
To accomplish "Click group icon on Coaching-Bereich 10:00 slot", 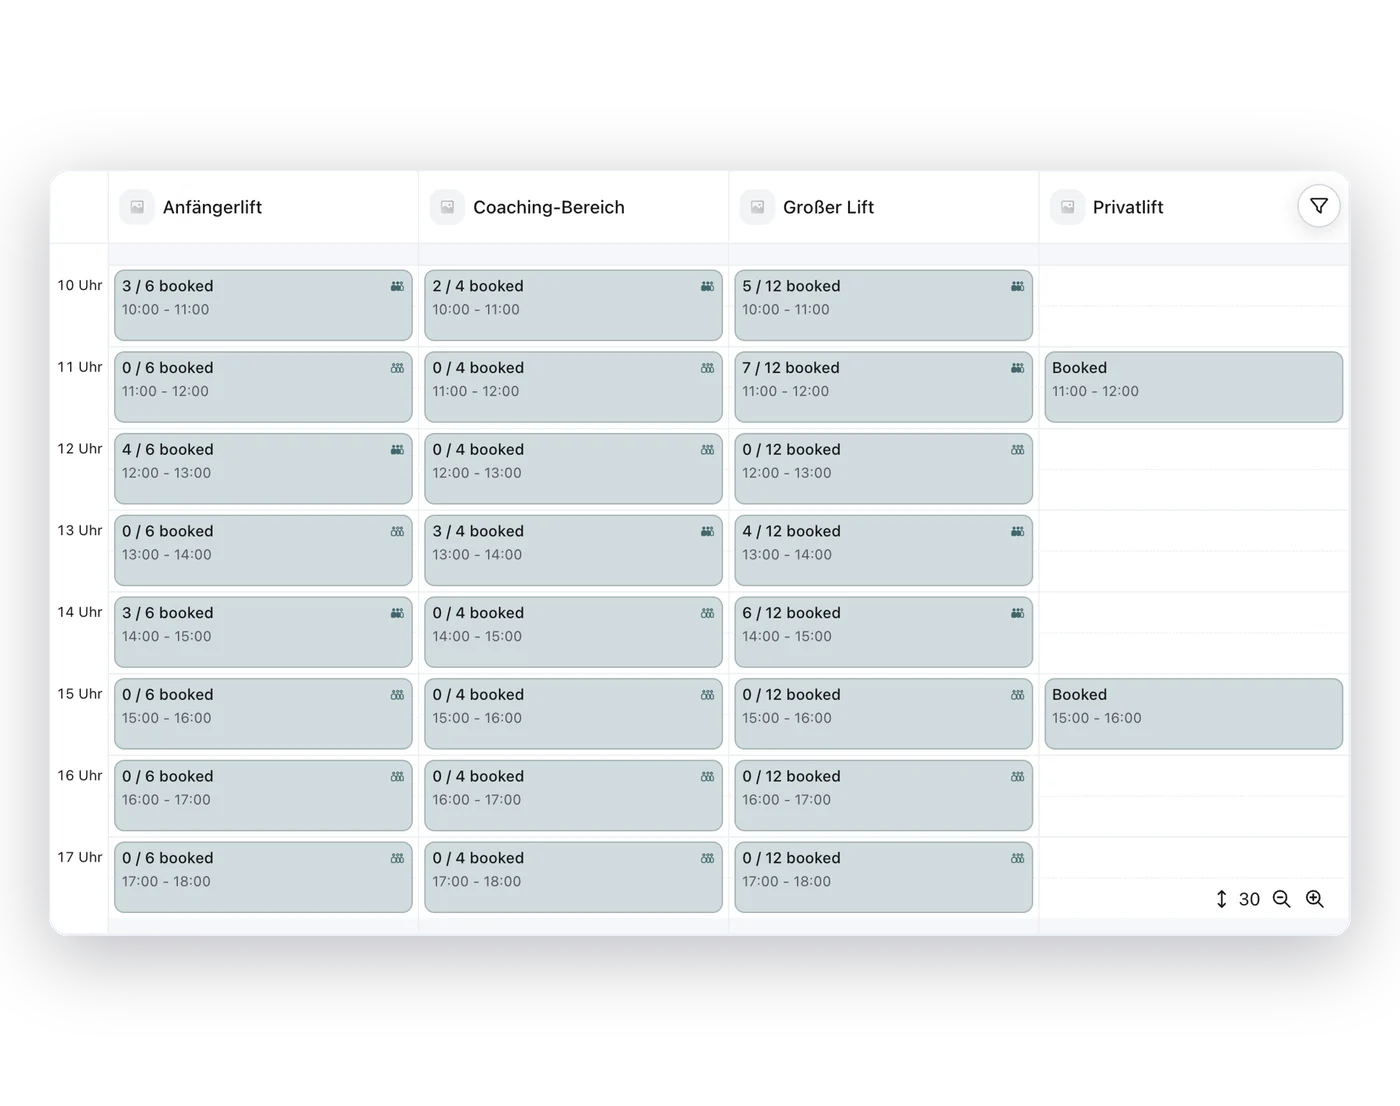I will 707,286.
